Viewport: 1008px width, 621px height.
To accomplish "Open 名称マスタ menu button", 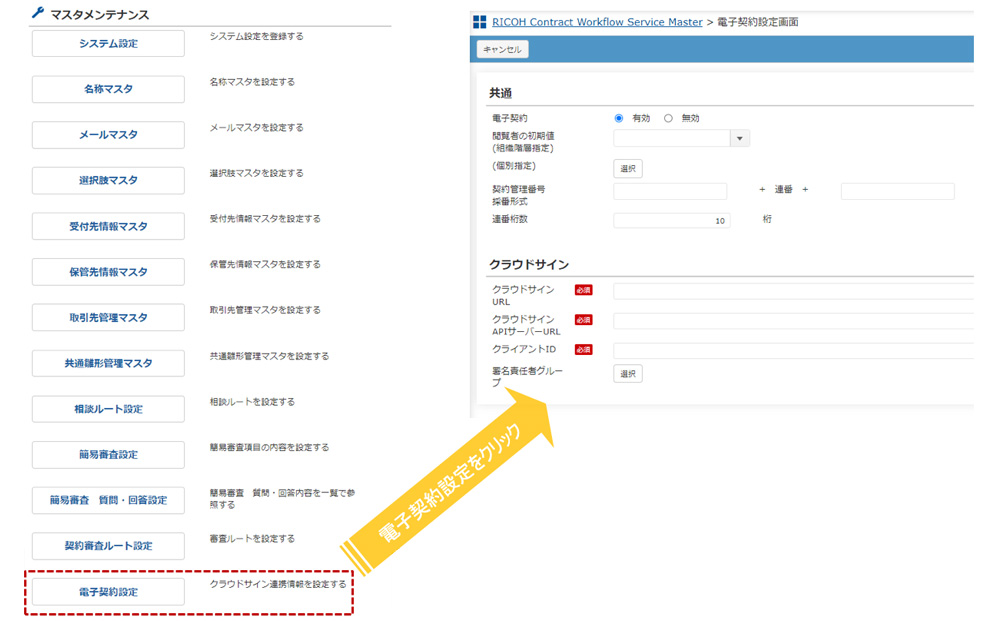I will [108, 89].
